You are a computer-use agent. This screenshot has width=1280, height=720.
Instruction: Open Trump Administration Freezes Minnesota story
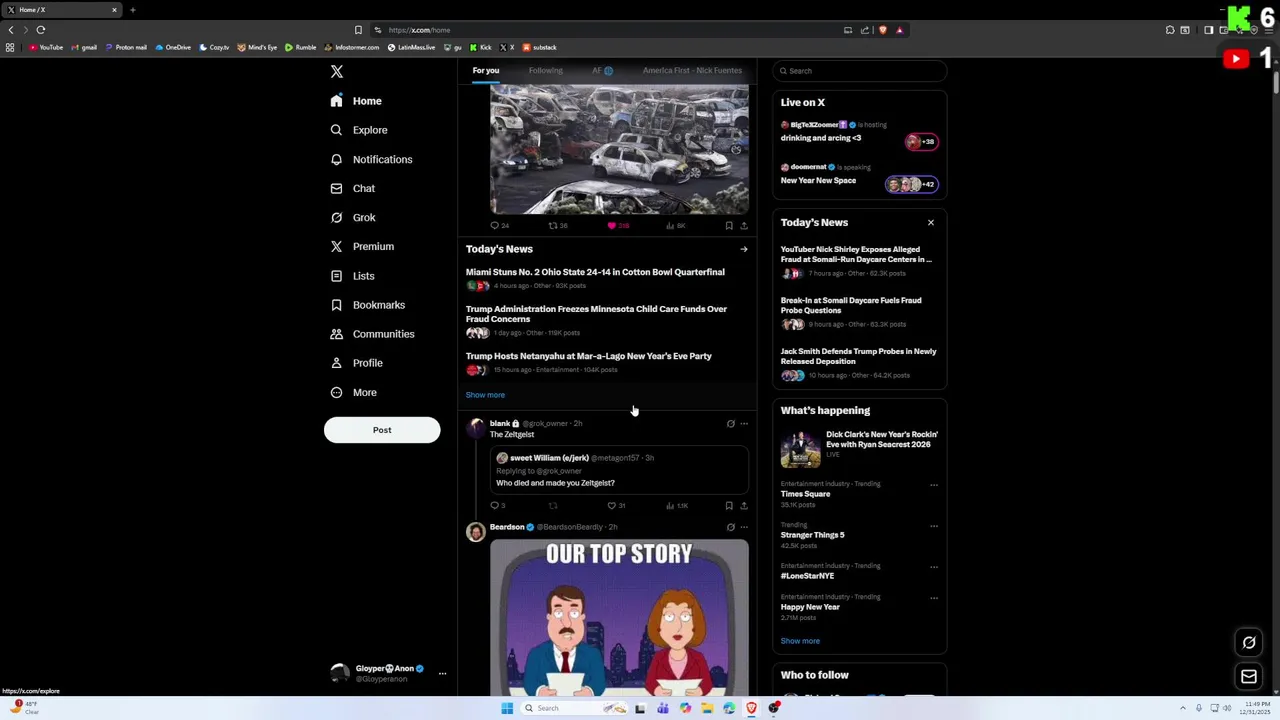pos(596,314)
